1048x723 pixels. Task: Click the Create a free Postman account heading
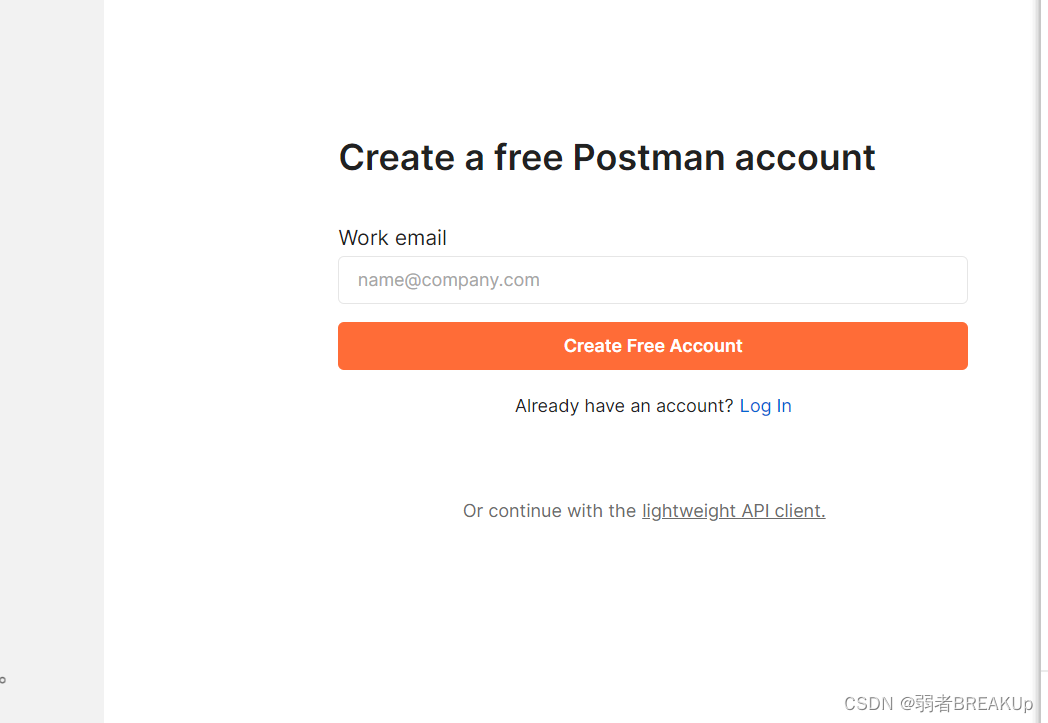pos(607,158)
